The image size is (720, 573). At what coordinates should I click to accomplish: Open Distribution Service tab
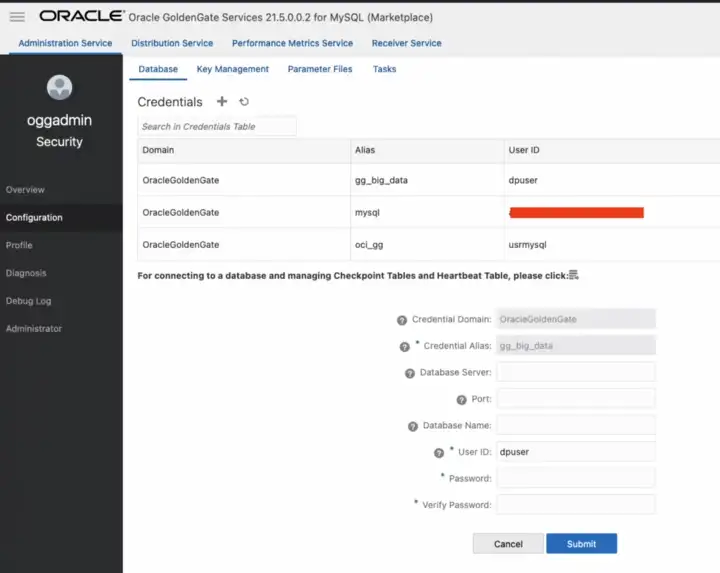(172, 43)
